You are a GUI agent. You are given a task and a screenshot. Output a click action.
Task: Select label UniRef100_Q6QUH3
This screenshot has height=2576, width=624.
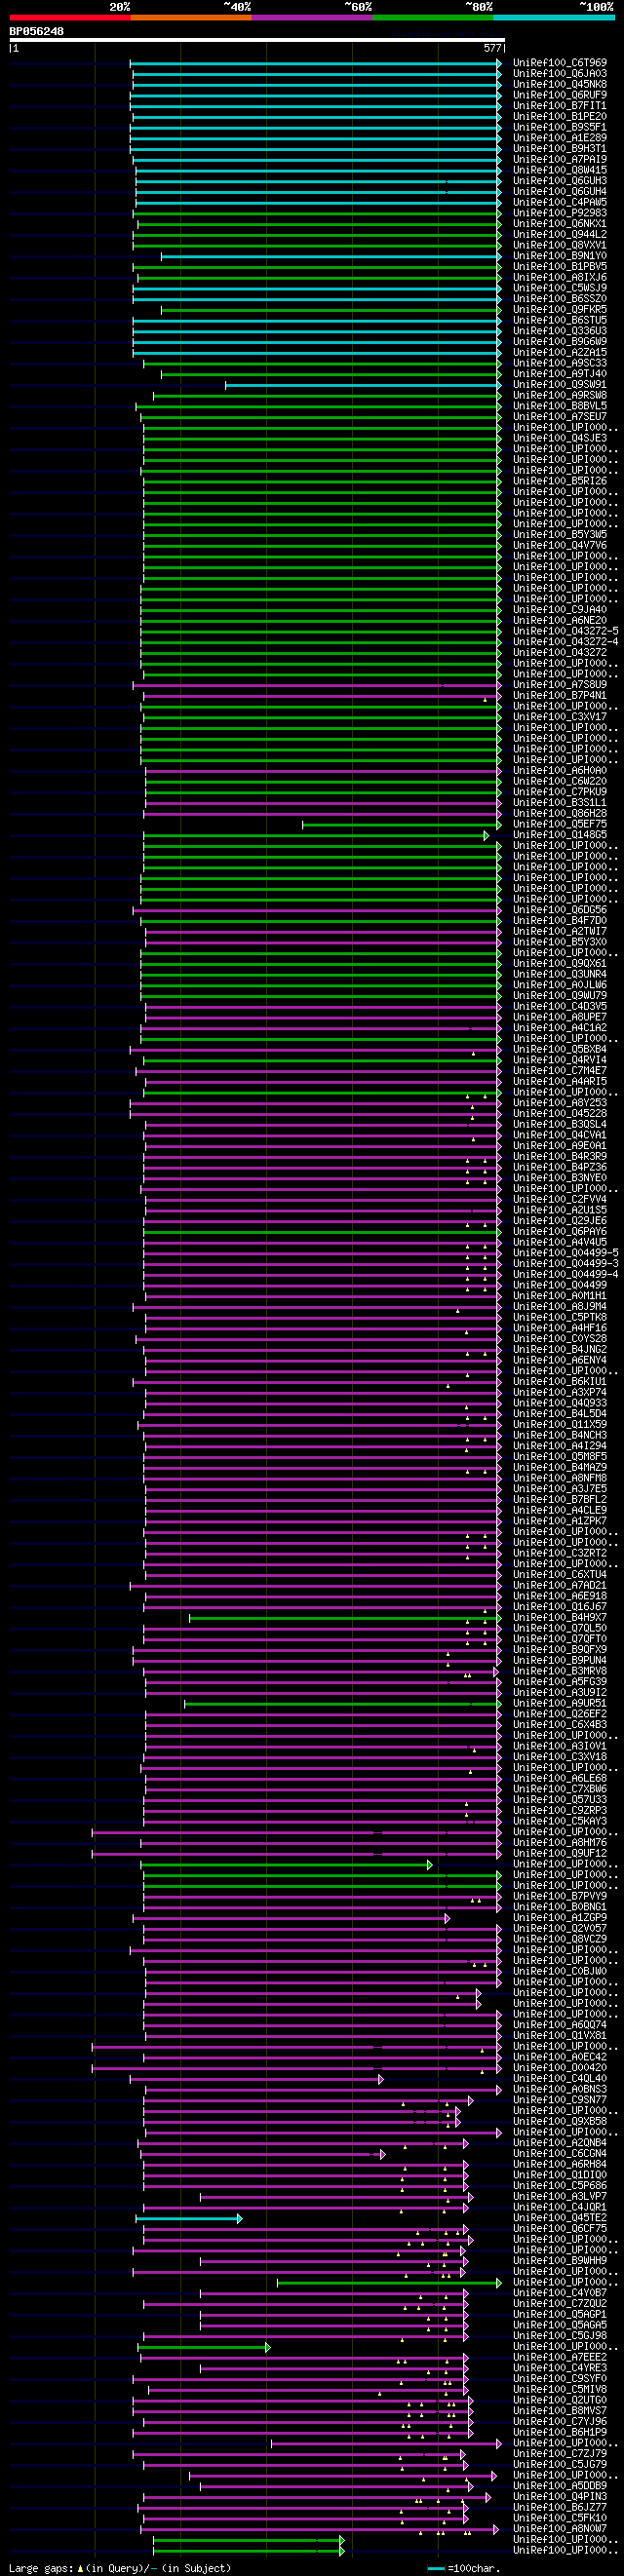click(560, 181)
